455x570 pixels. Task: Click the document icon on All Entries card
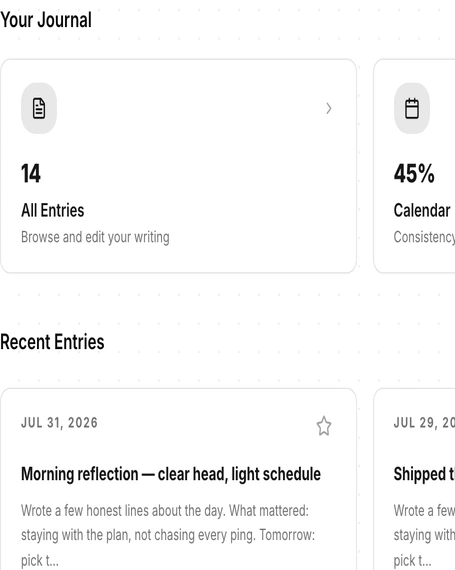39,108
